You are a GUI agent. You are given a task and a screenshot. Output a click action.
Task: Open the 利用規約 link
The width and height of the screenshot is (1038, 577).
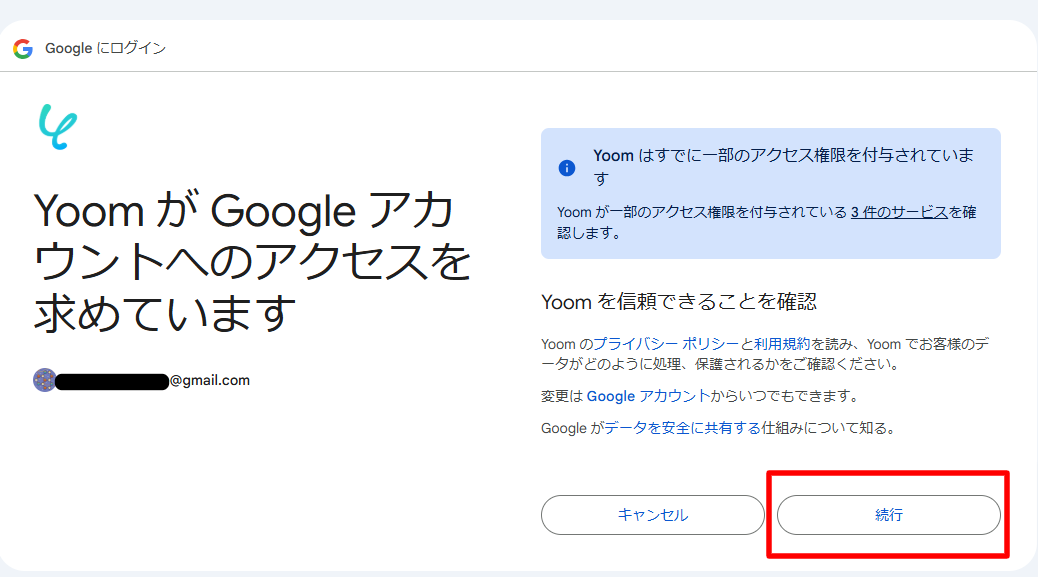[x=782, y=344]
